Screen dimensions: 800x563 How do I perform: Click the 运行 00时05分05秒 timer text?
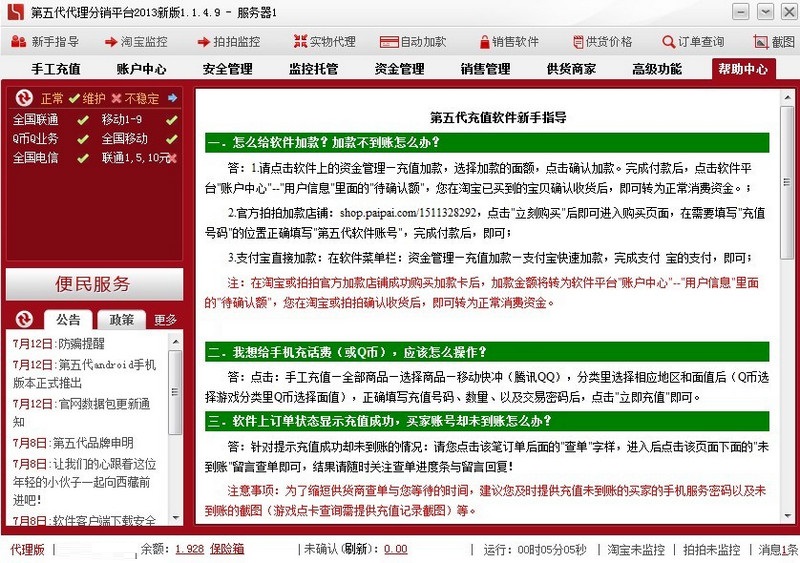coord(535,550)
